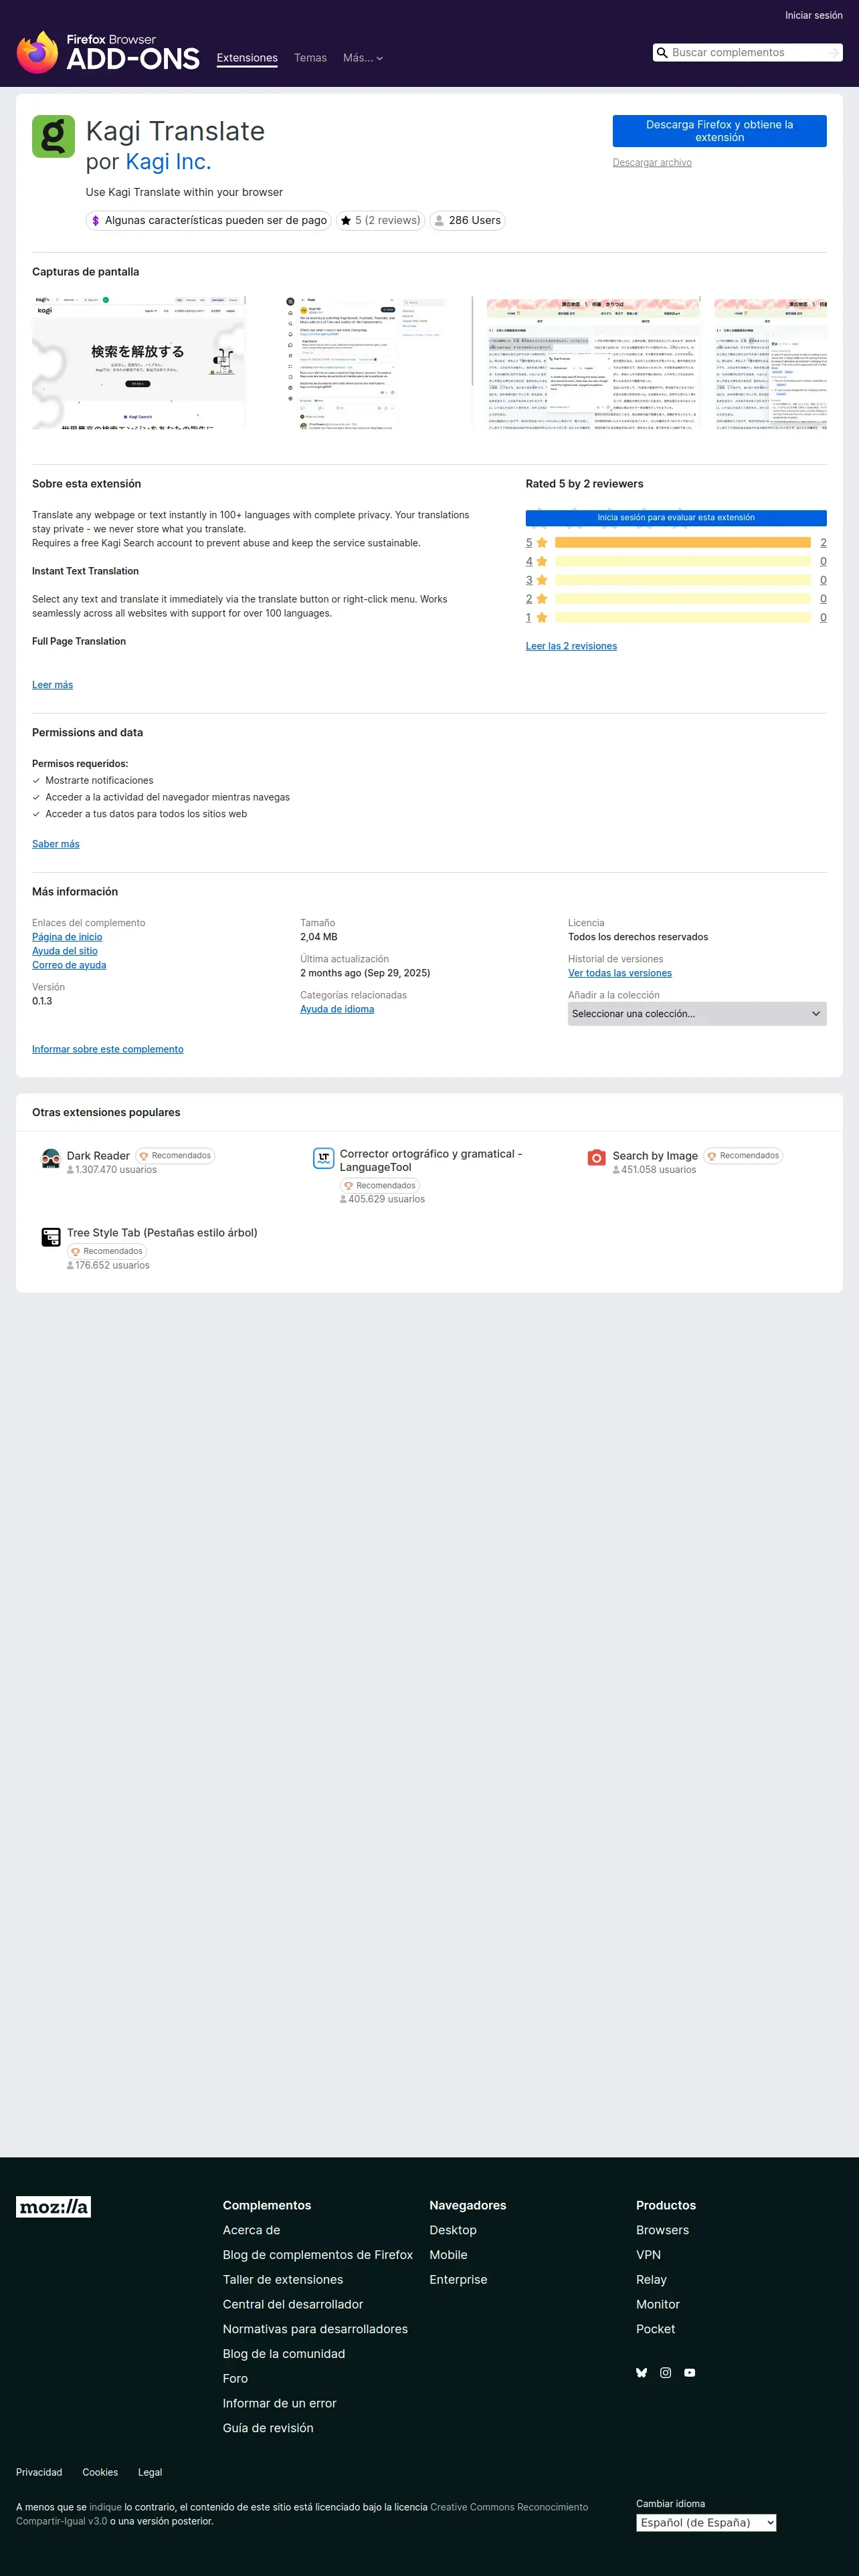Click Cookies in the footer

tap(100, 2472)
